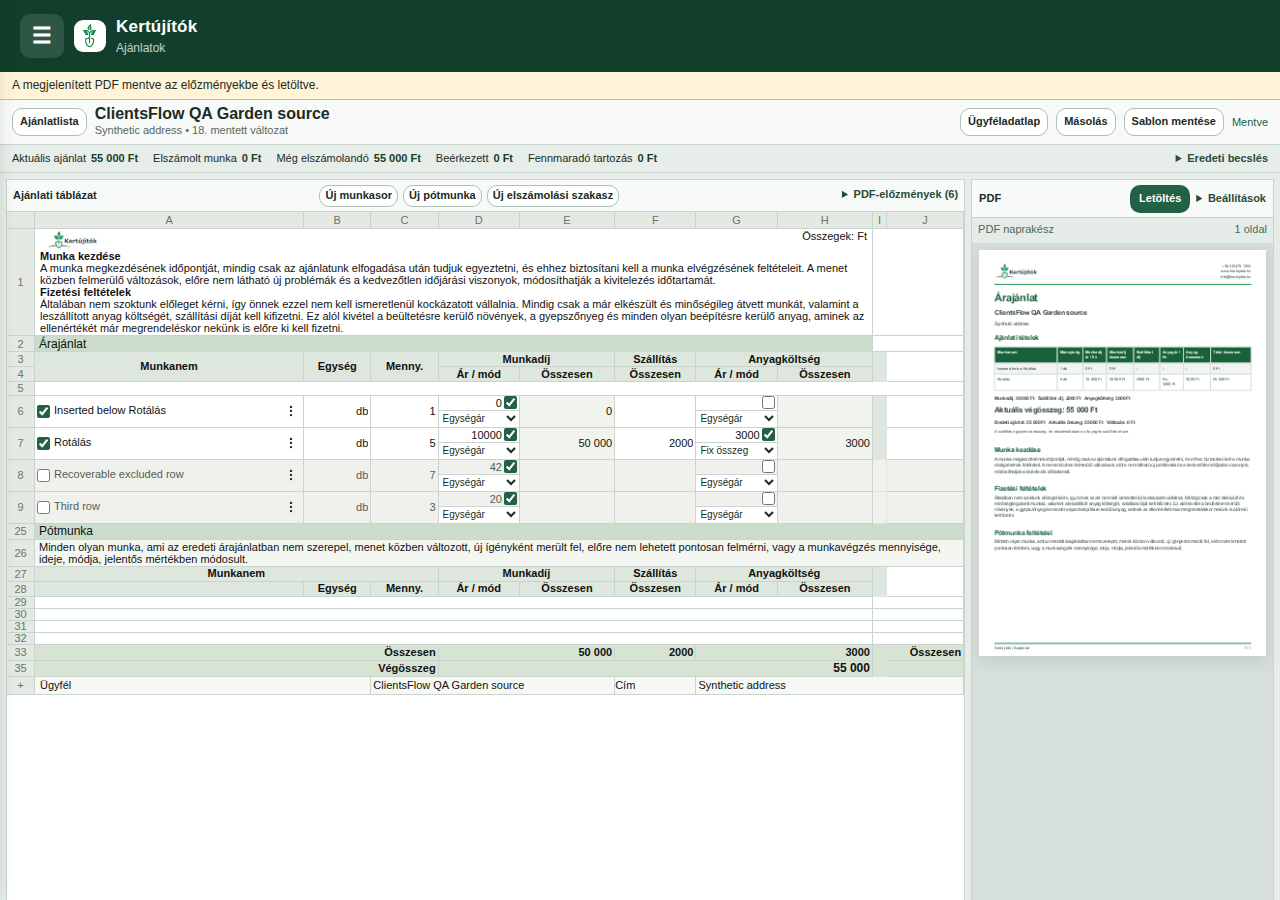Open Recoverable excluded row material Egységár dropdown

pyautogui.click(x=737, y=483)
